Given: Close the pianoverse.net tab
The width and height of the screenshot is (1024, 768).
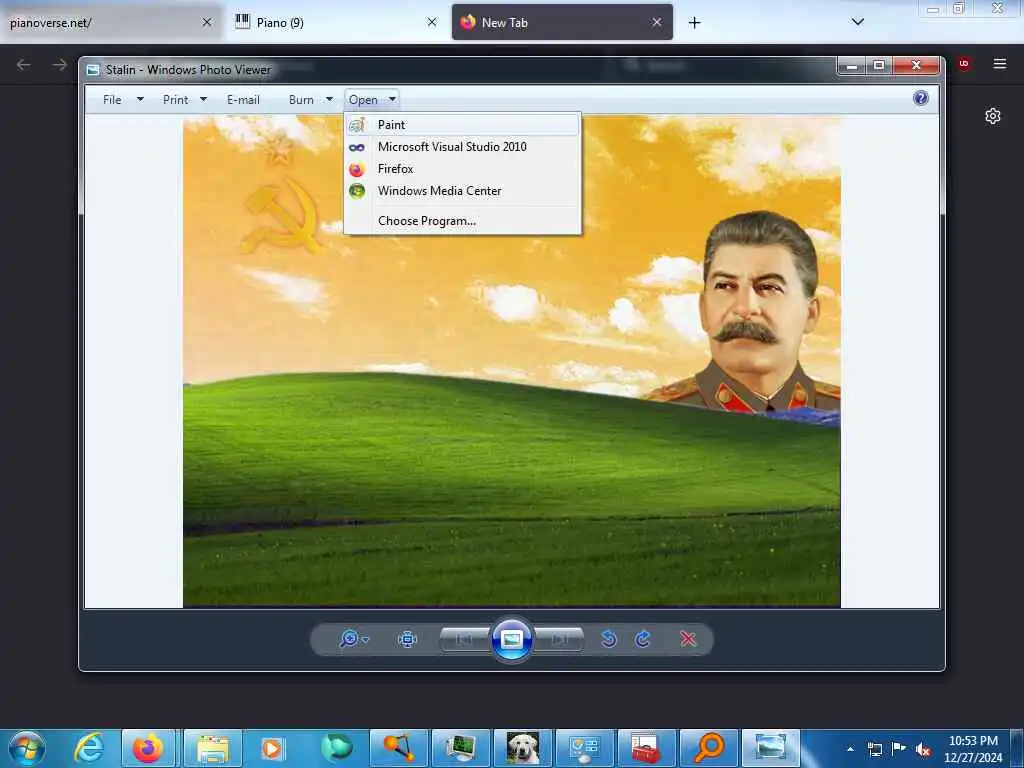Looking at the screenshot, I should pyautogui.click(x=207, y=23).
